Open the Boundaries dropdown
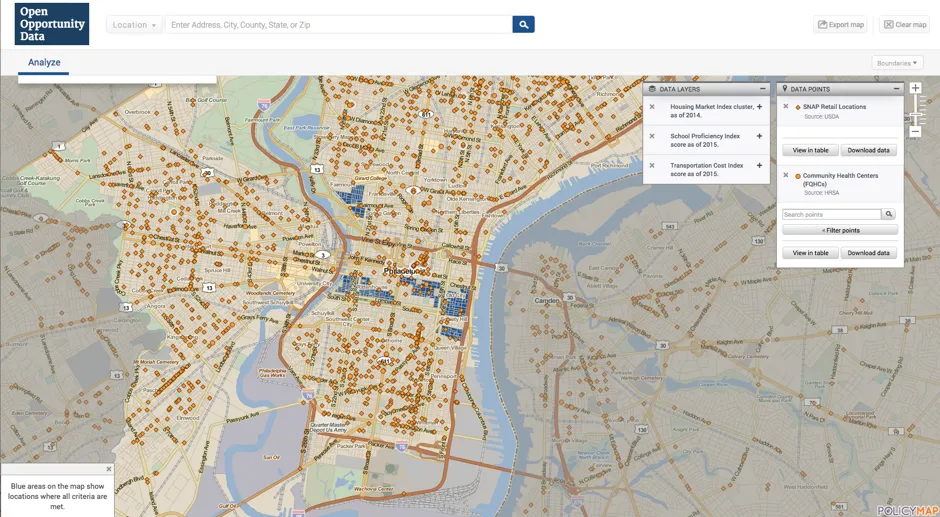Image resolution: width=940 pixels, height=517 pixels. (897, 63)
